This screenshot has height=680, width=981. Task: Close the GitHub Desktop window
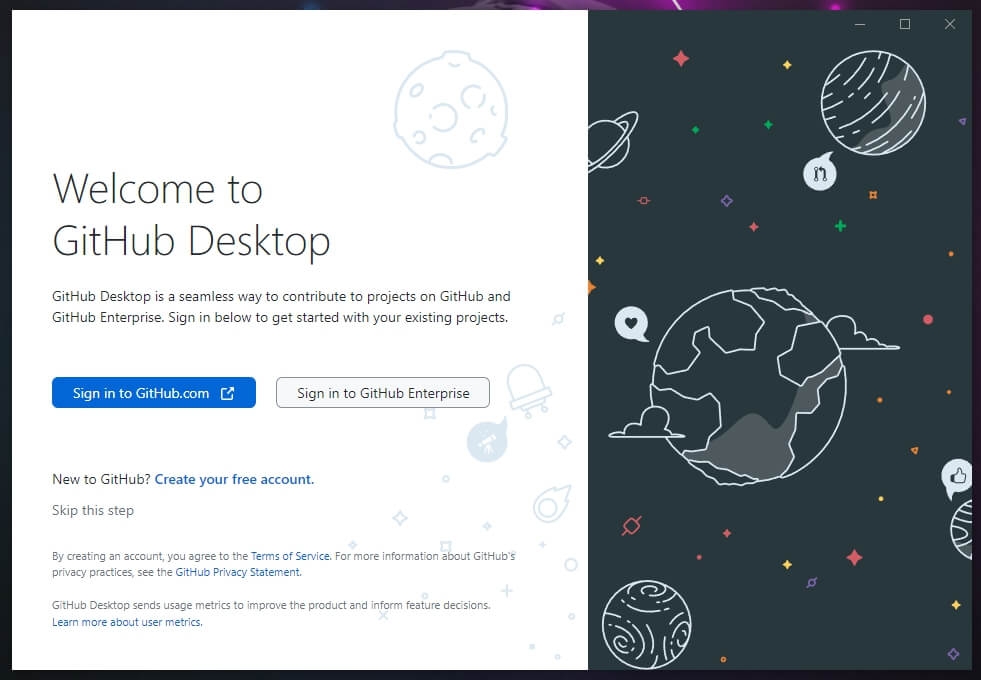950,24
